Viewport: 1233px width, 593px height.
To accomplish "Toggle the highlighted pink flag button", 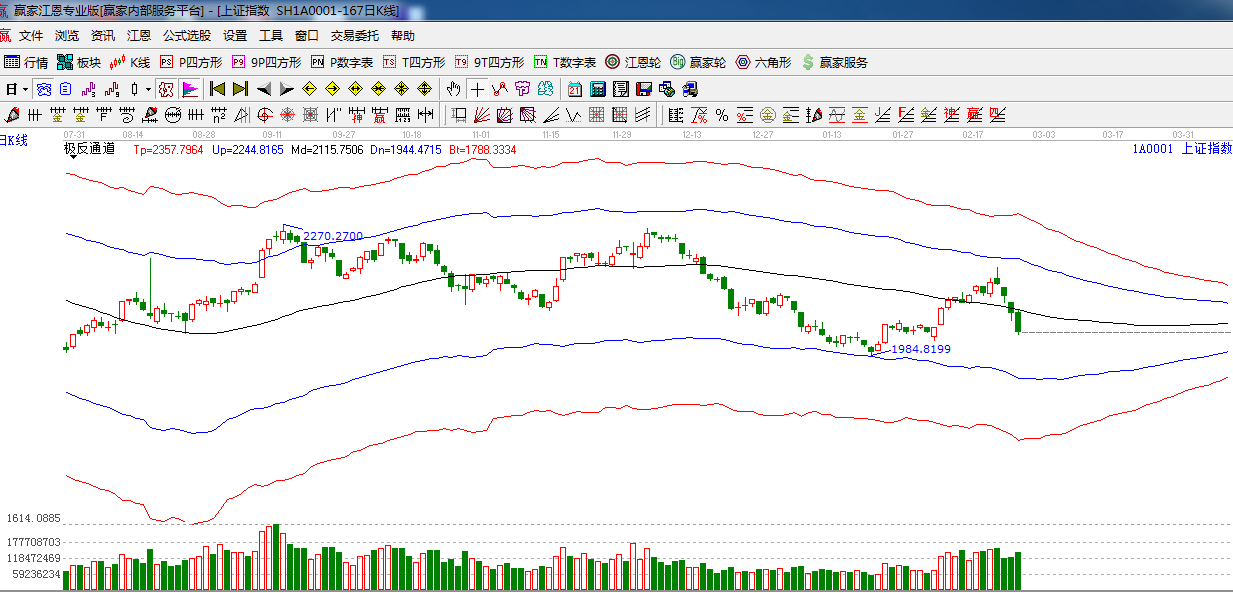I will coord(190,89).
